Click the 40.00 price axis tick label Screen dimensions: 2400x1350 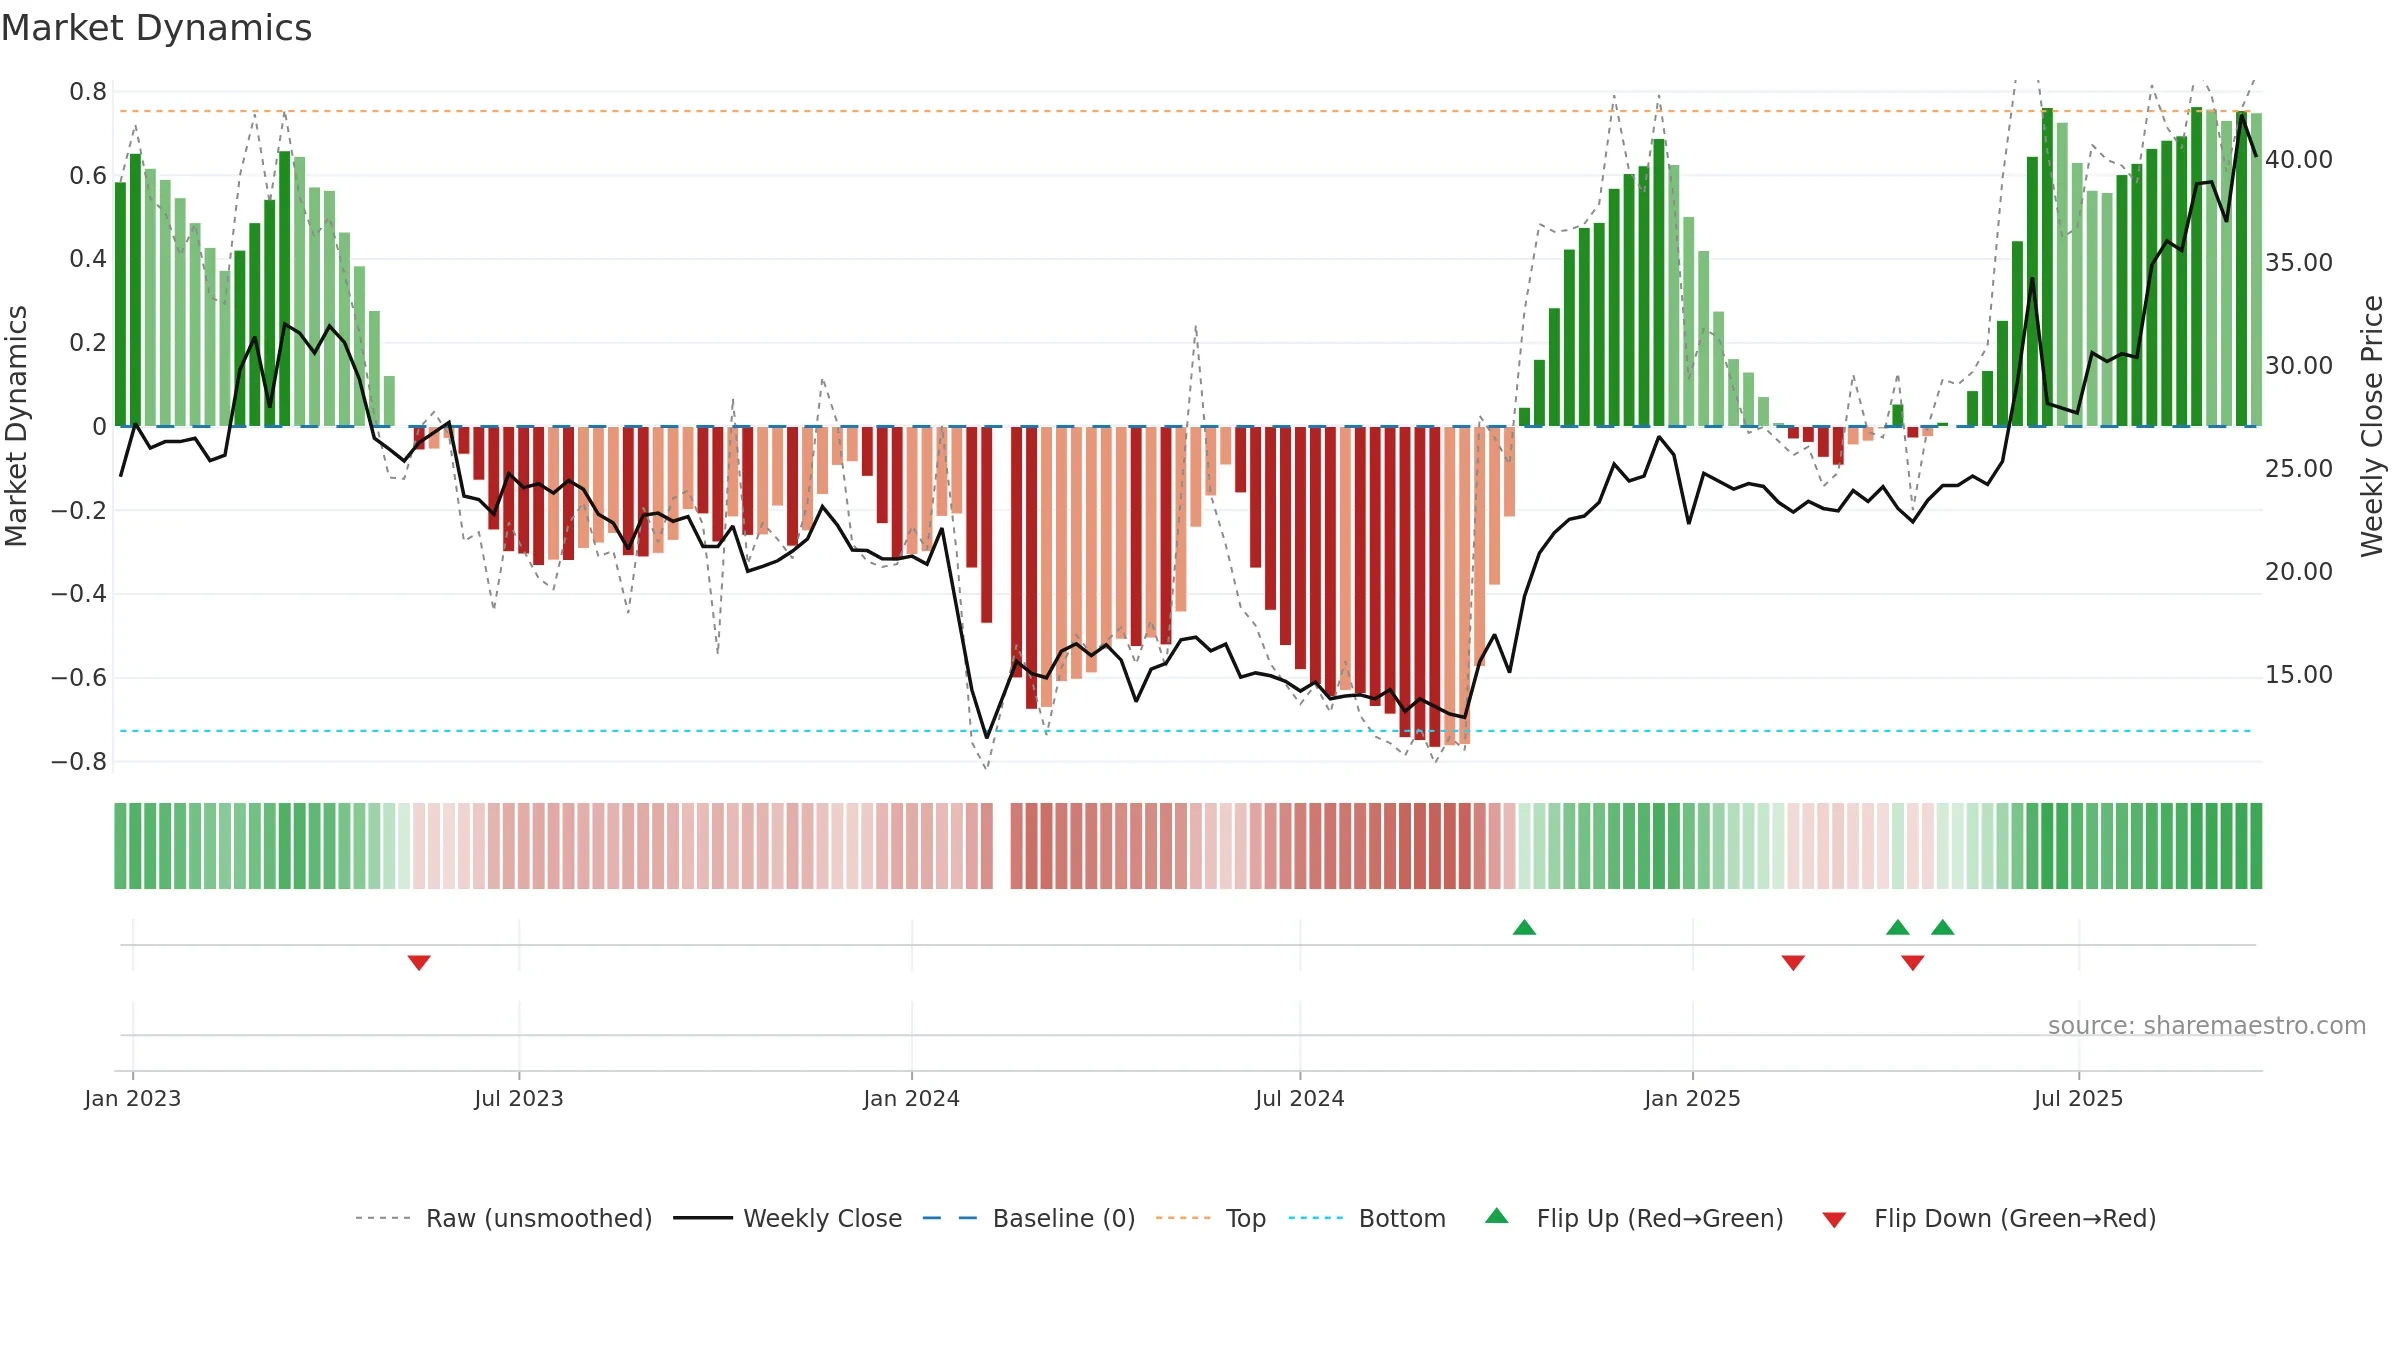(2299, 159)
